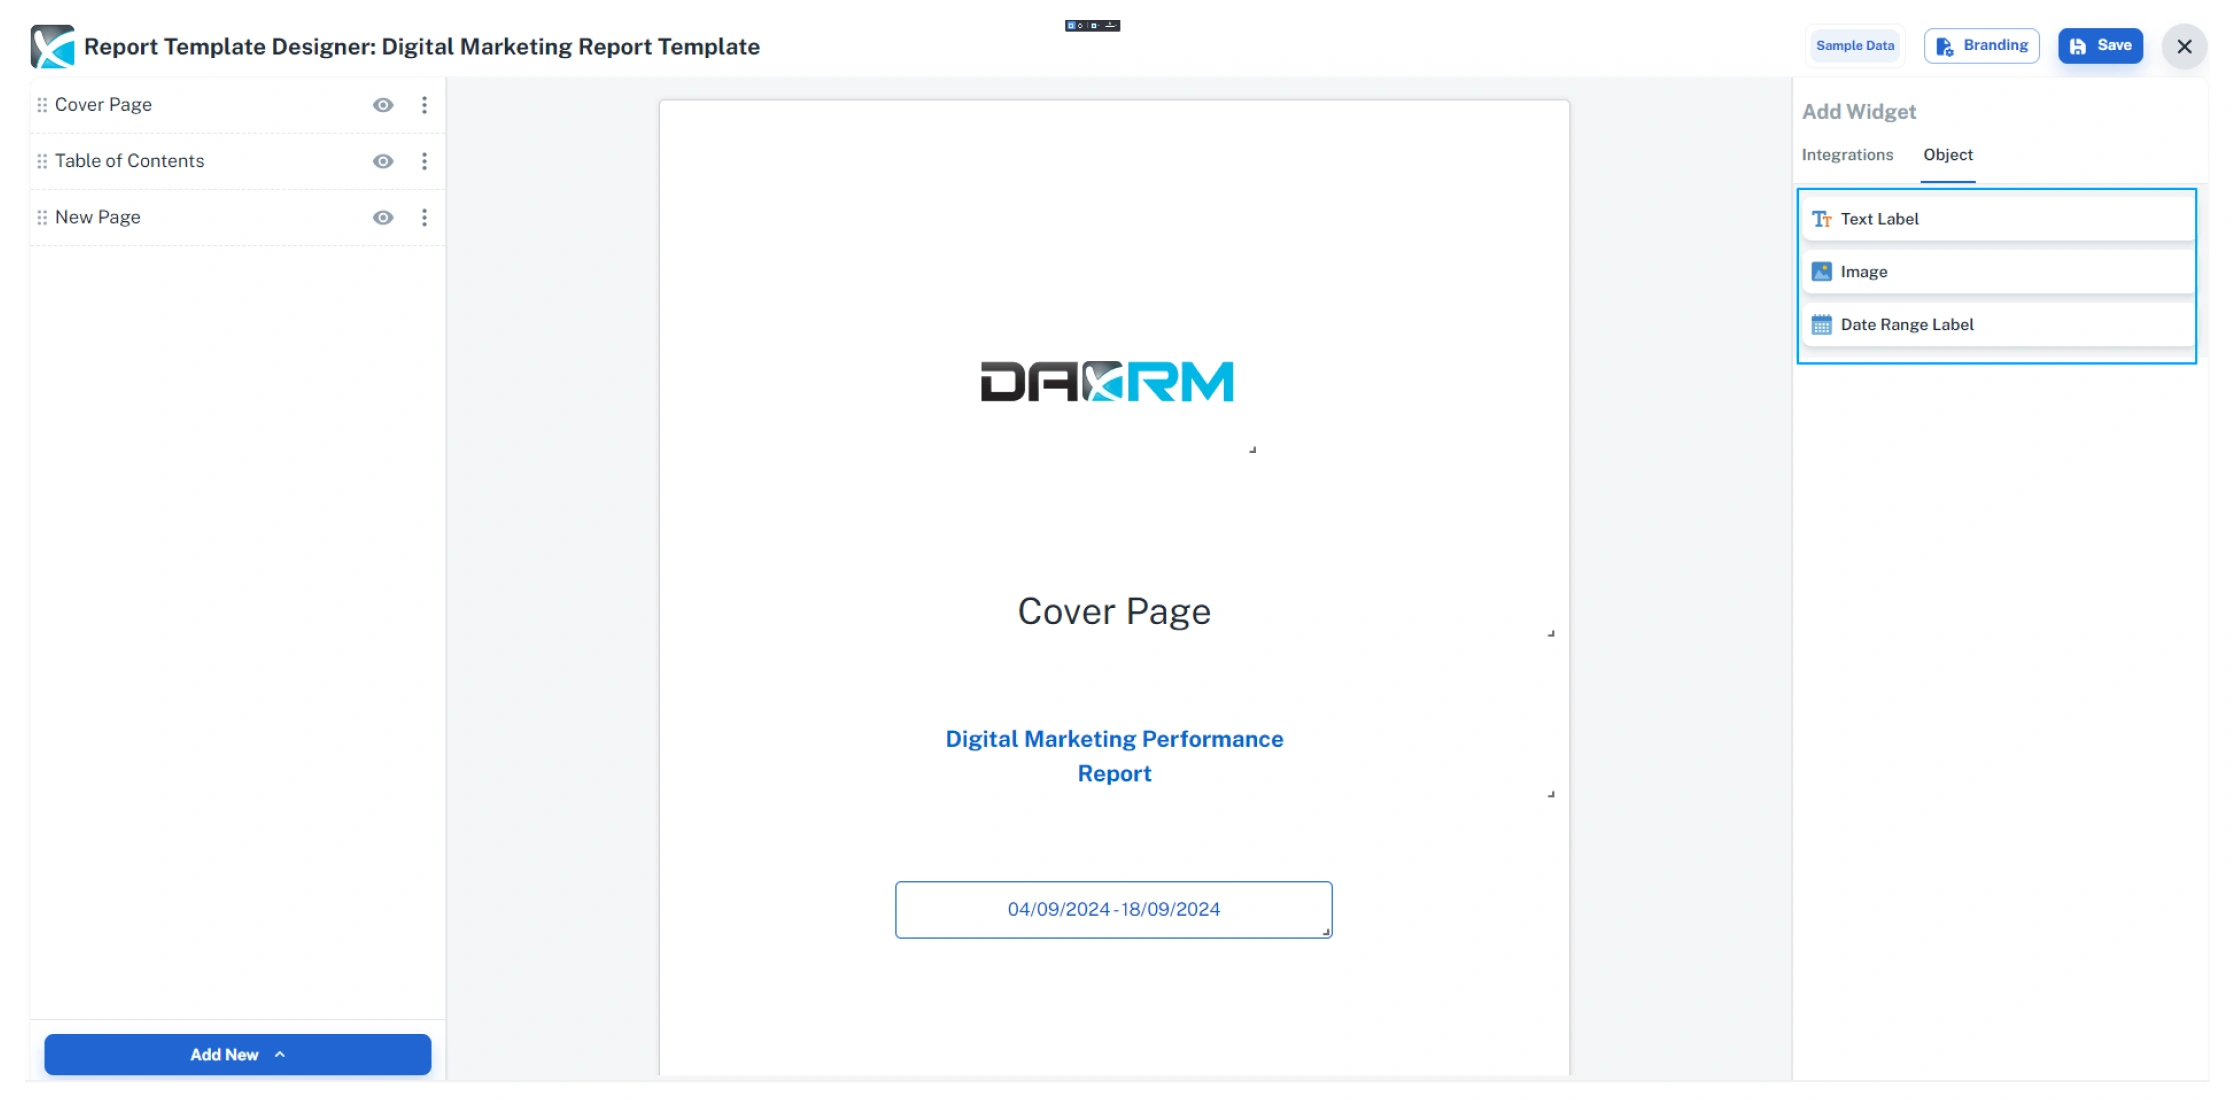This screenshot has width=2235, height=1100.
Task: Open the New Page options menu
Action: pyautogui.click(x=424, y=217)
